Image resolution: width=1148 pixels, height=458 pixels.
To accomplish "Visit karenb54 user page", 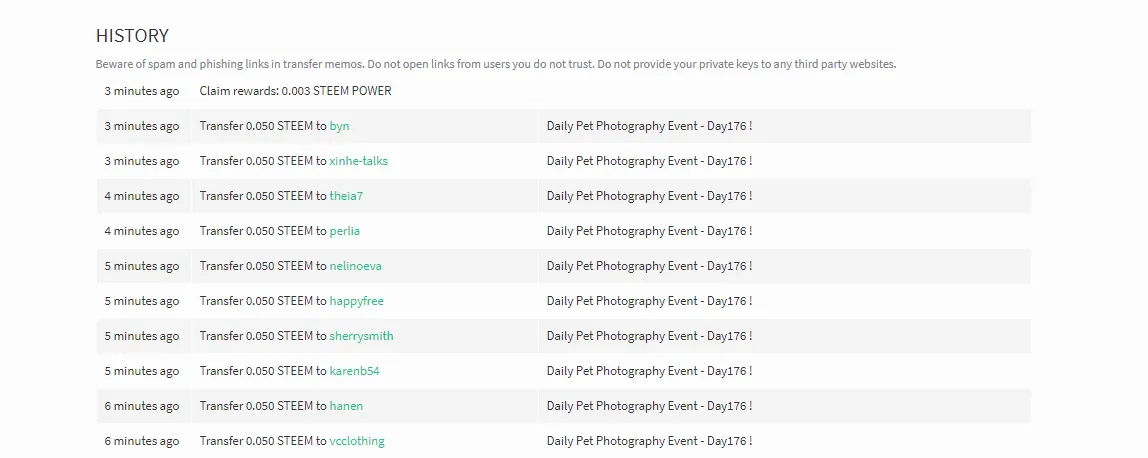I will pyautogui.click(x=354, y=371).
